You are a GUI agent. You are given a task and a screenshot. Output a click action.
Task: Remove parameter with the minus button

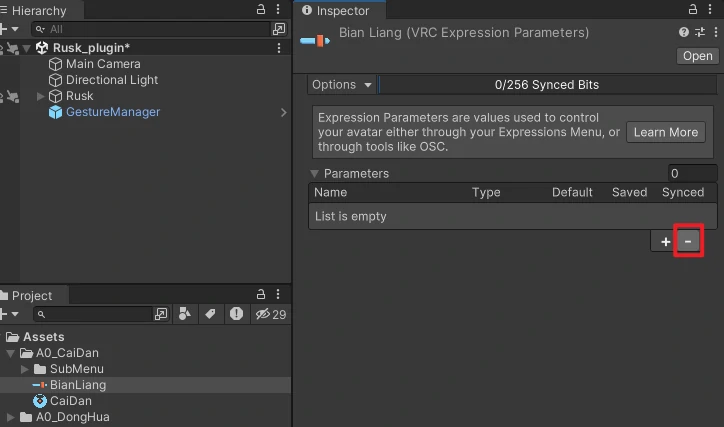(688, 242)
